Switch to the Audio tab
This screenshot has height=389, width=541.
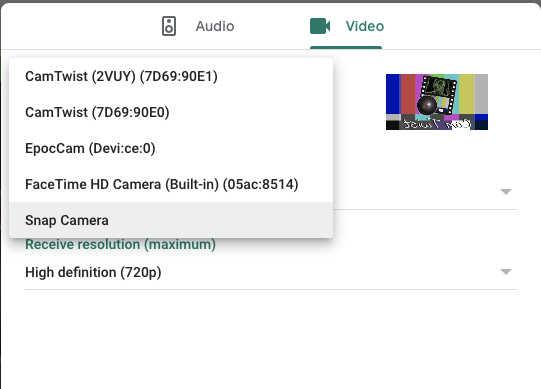click(198, 26)
